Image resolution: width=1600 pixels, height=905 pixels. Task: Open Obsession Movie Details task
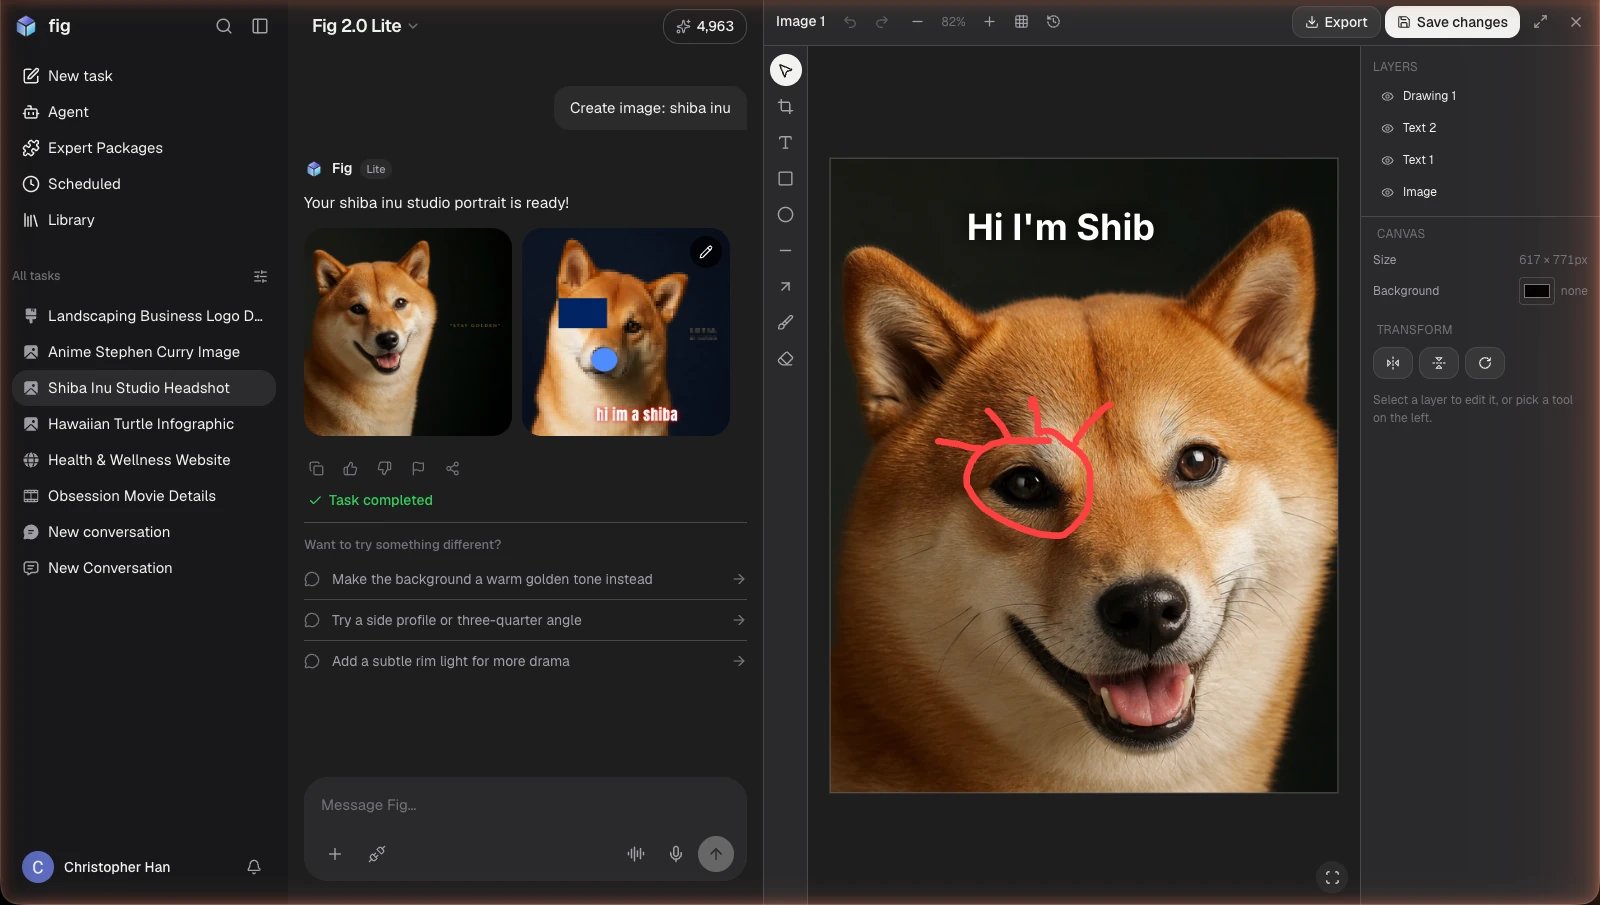point(144,496)
